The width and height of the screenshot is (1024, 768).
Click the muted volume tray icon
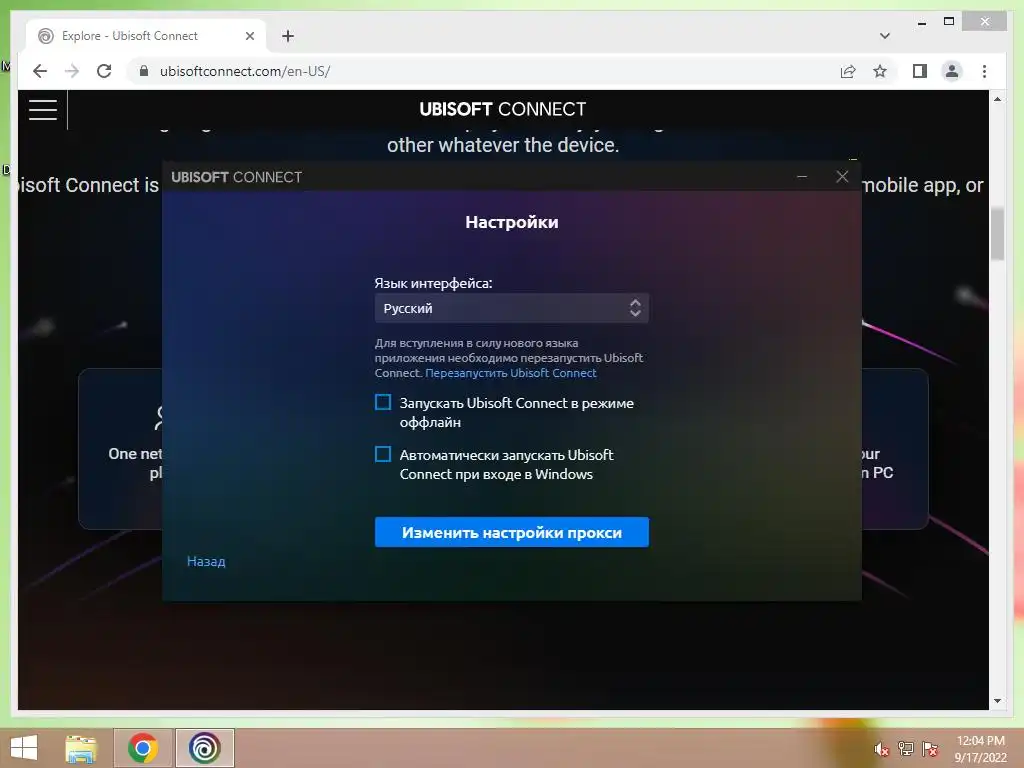tap(882, 749)
